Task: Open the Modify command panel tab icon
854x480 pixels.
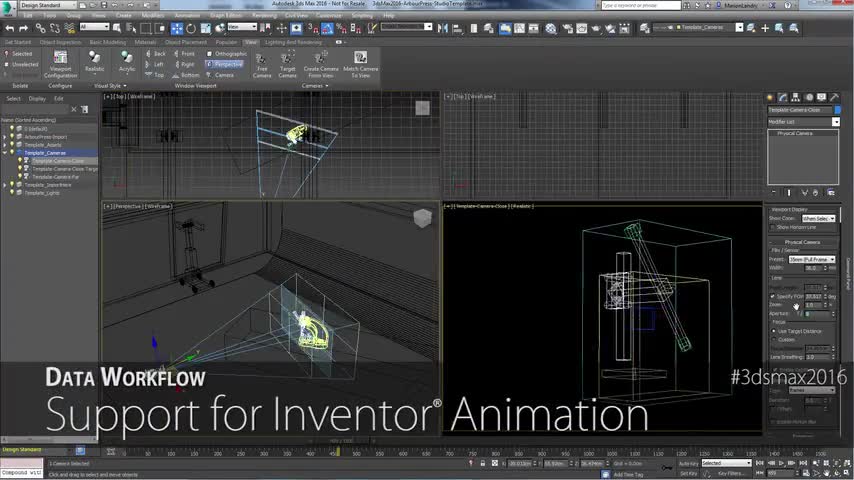Action: 783,98
